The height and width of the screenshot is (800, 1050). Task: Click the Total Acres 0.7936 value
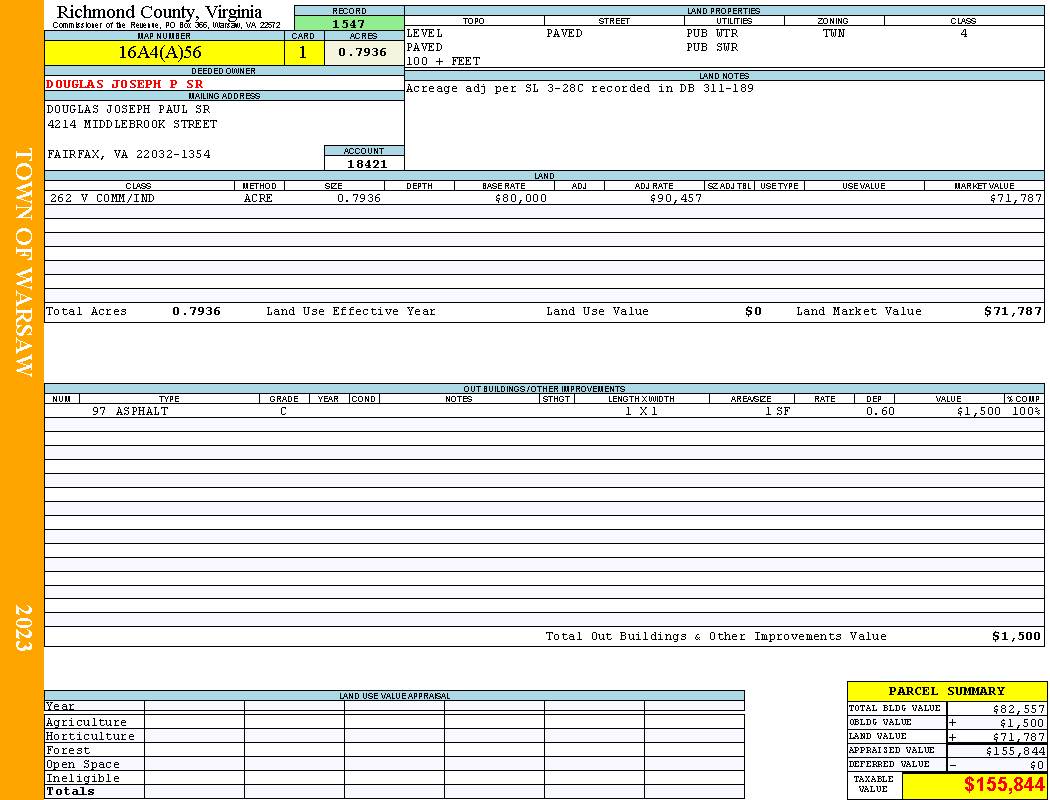coord(196,311)
